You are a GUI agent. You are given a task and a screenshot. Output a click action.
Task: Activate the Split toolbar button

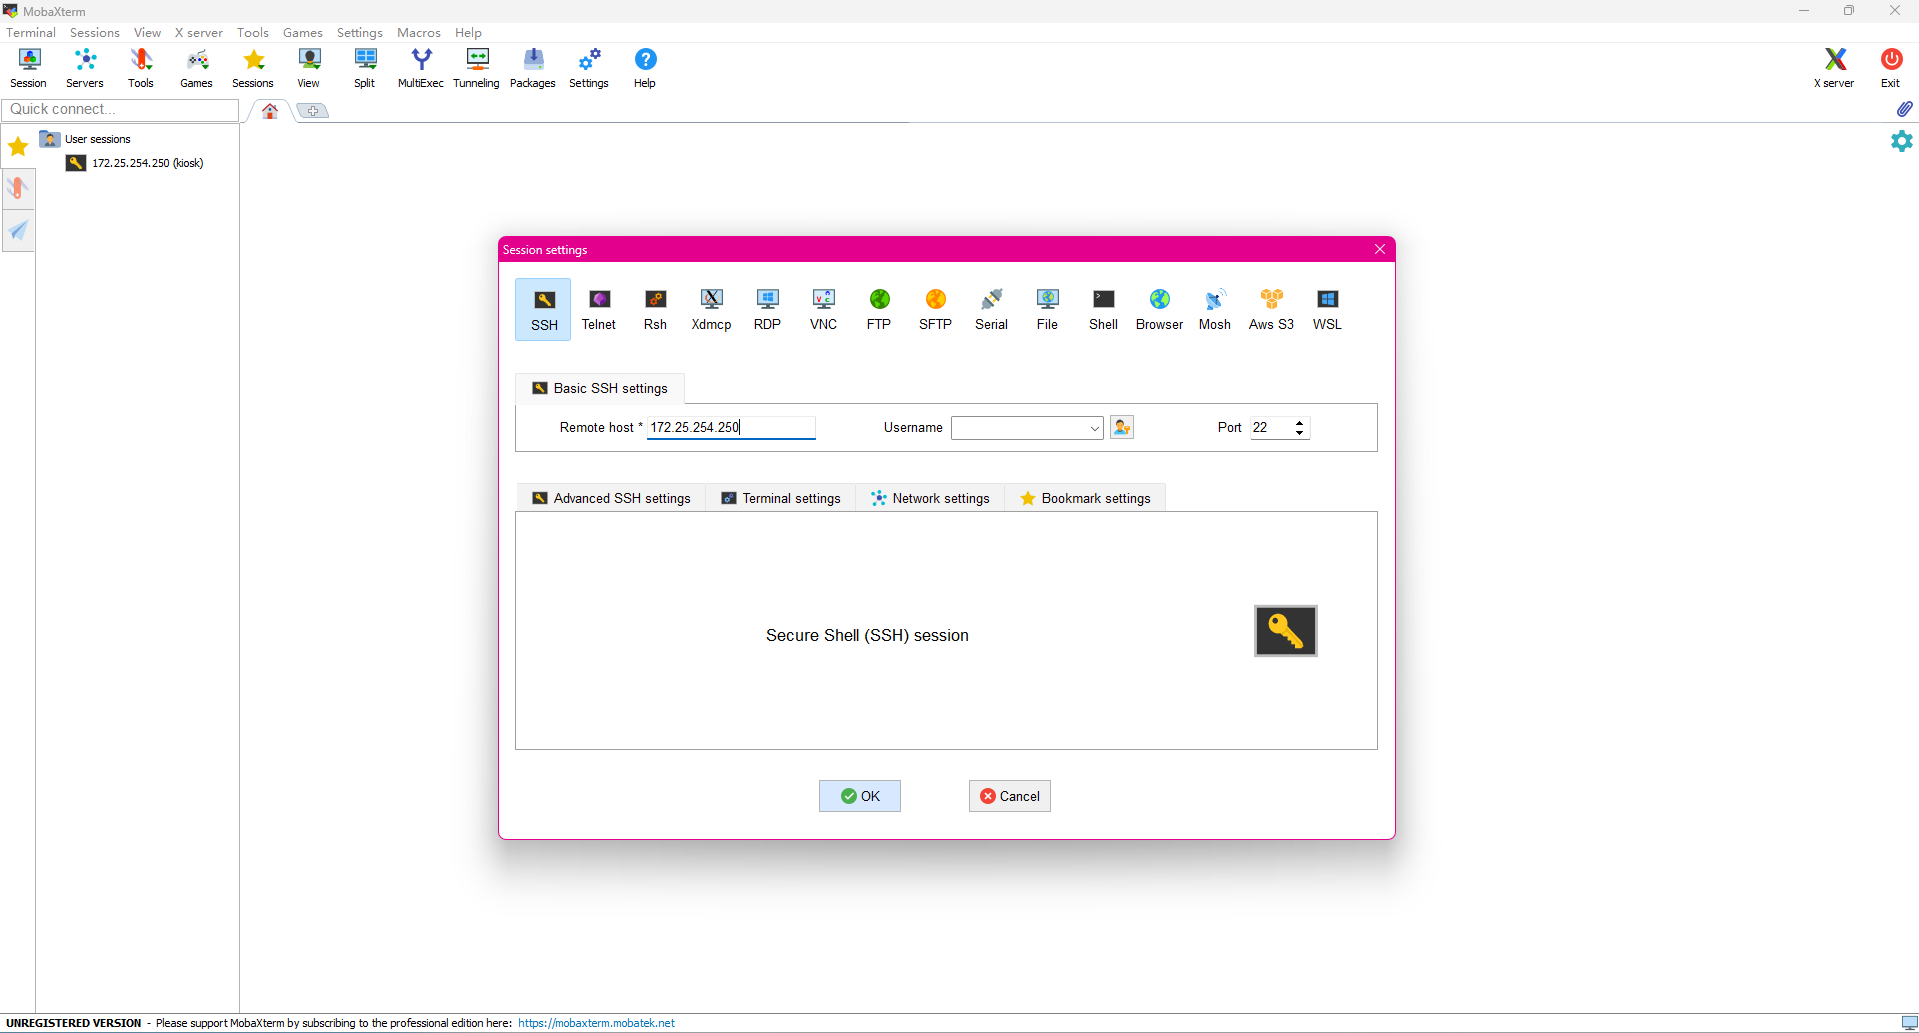365,68
